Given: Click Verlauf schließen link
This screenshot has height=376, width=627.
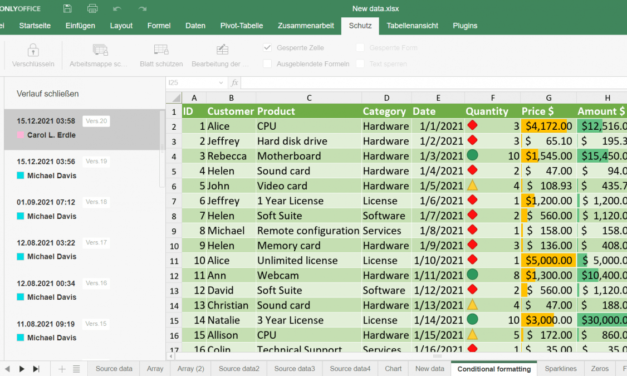Looking at the screenshot, I should click(48, 94).
